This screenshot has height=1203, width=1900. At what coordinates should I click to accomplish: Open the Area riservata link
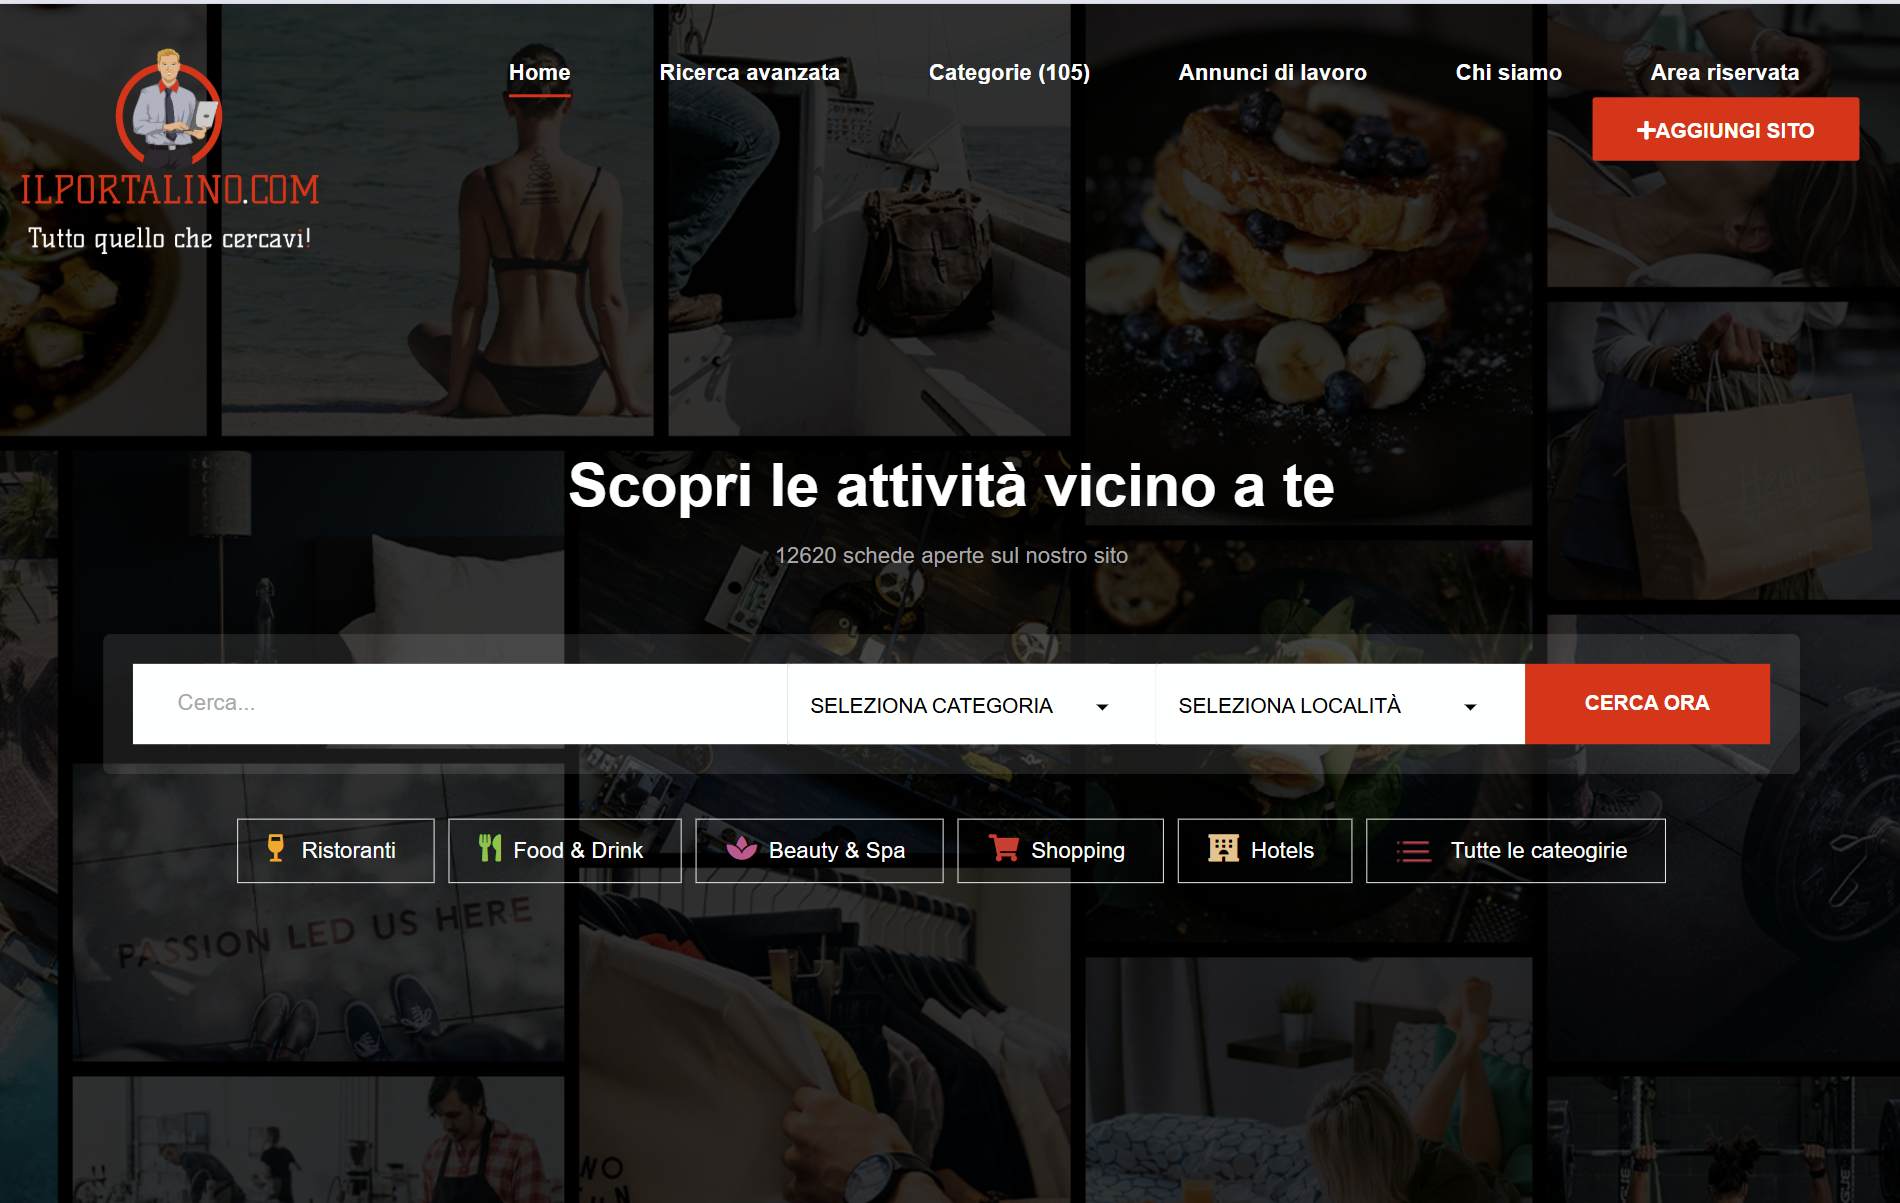1724,72
